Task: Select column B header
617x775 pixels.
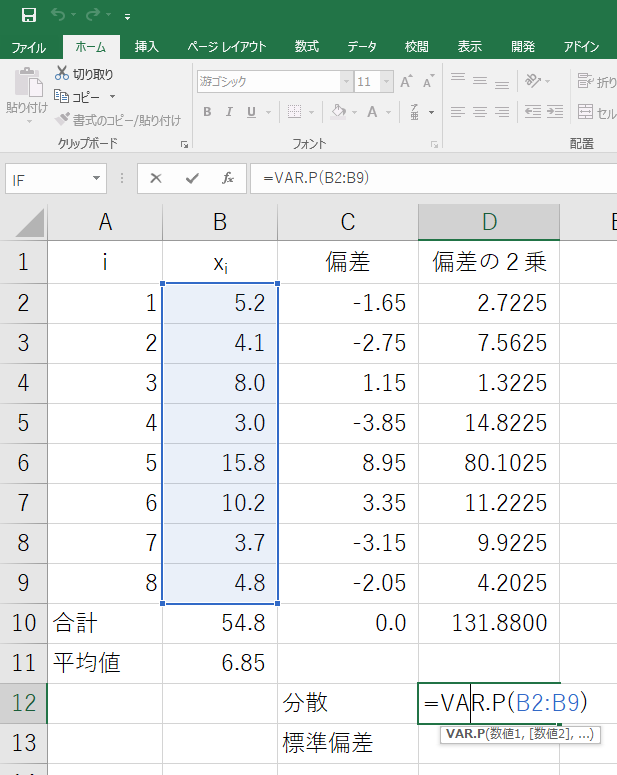Action: pyautogui.click(x=220, y=222)
